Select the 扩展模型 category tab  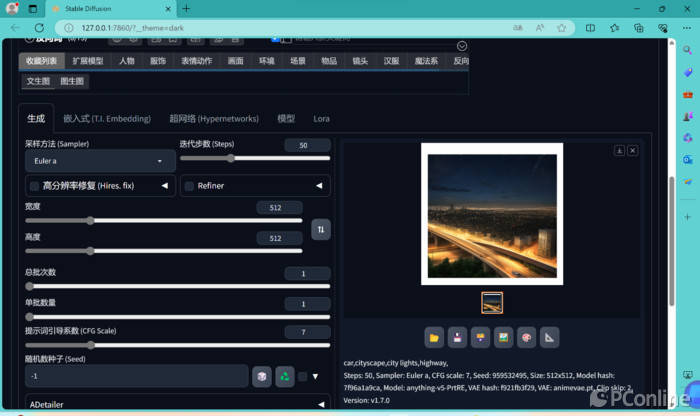pos(88,61)
